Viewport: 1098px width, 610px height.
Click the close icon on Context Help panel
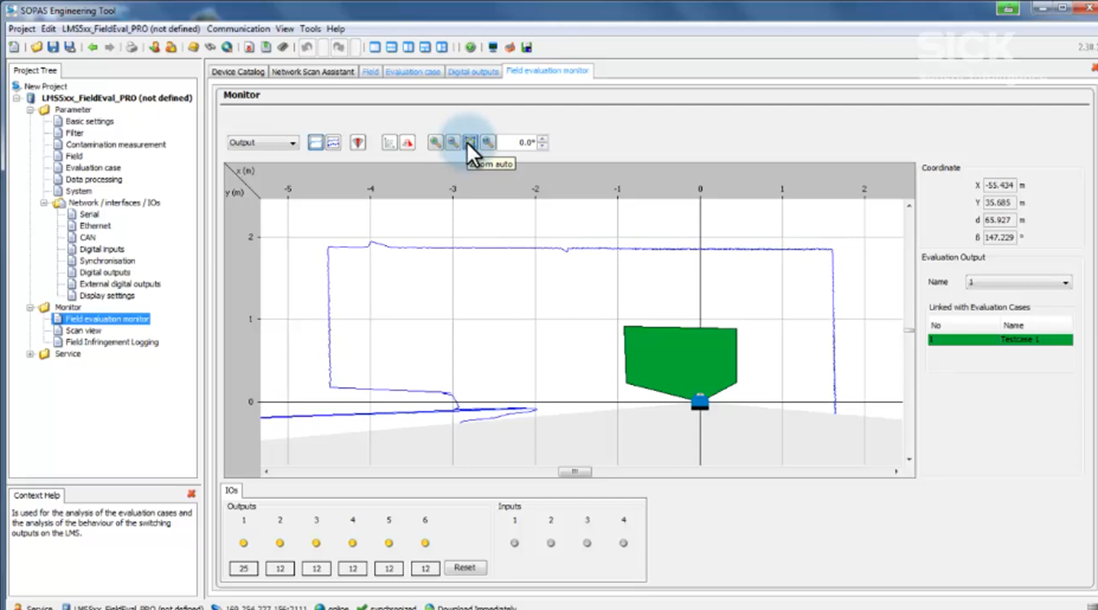click(x=191, y=494)
